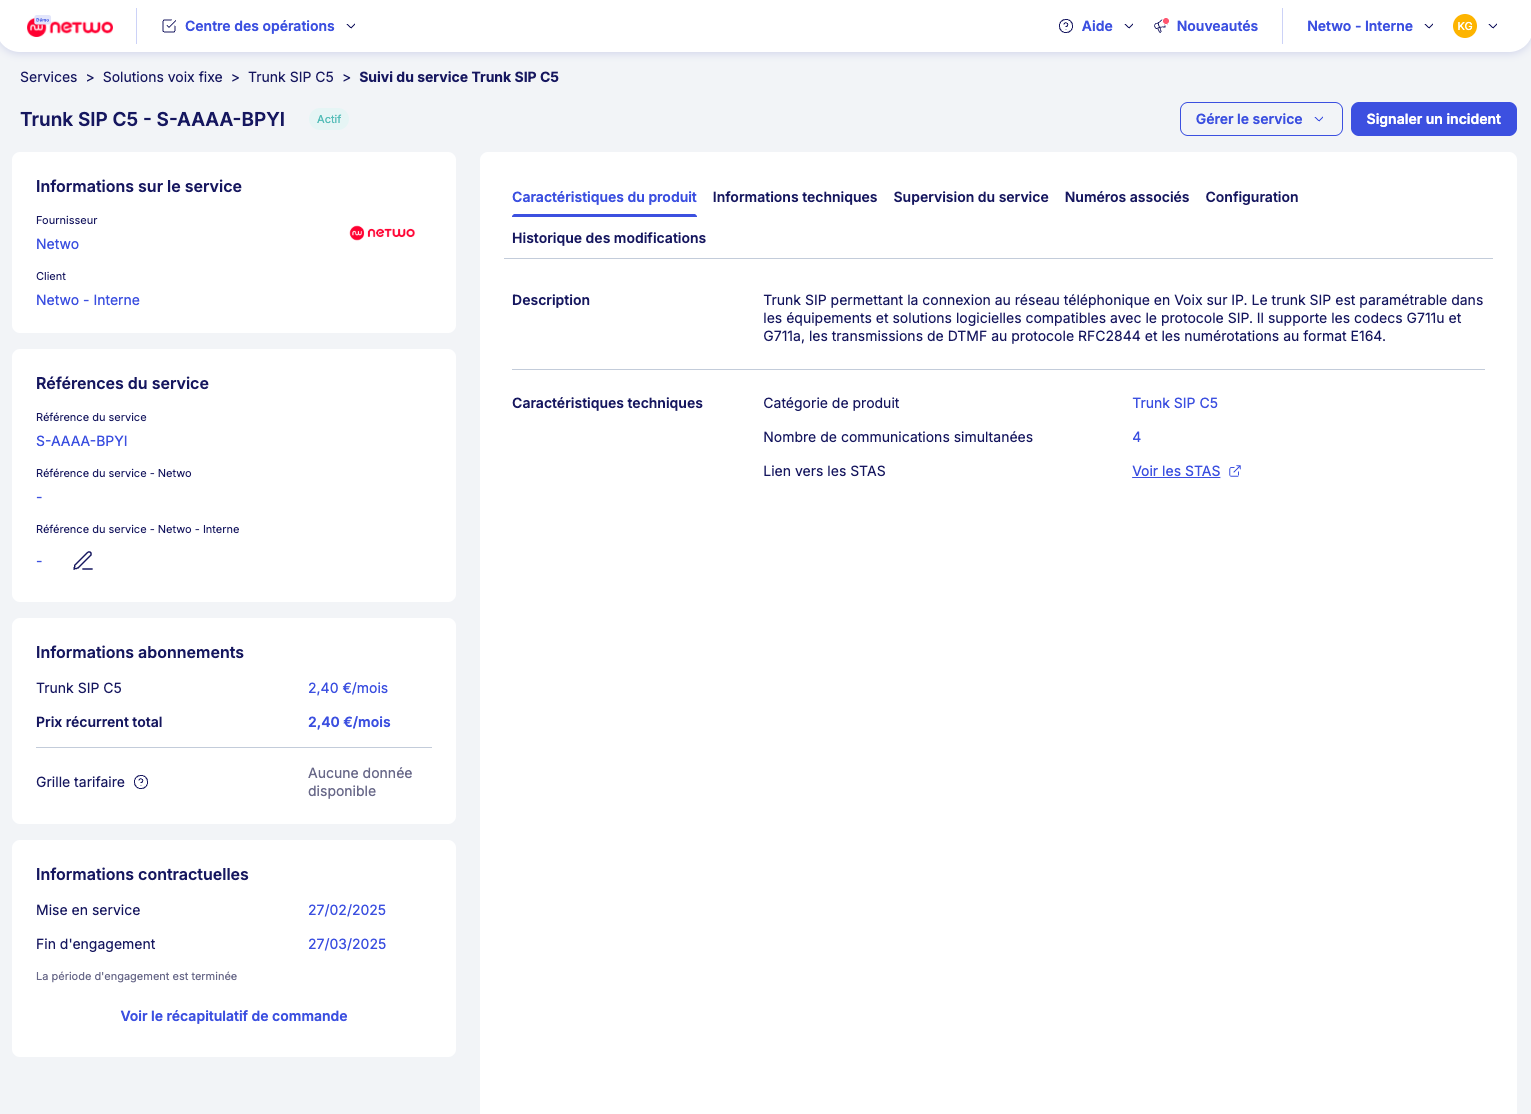Click the Signaler un incident button

[x=1433, y=119]
